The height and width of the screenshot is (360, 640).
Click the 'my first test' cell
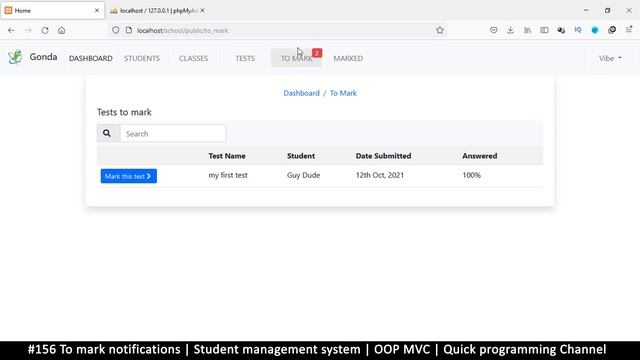pyautogui.click(x=228, y=175)
